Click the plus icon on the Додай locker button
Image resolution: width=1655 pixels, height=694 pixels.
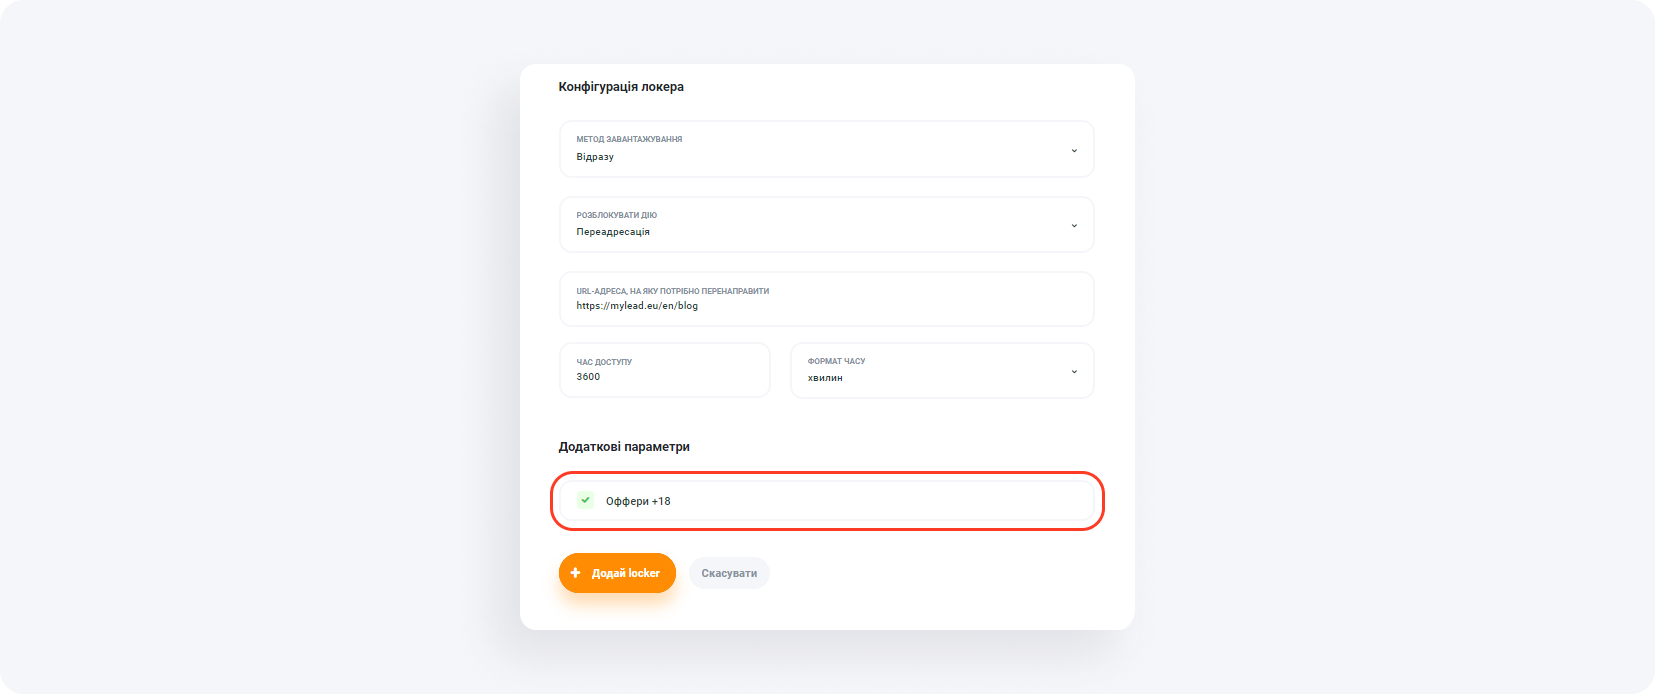[575, 573]
